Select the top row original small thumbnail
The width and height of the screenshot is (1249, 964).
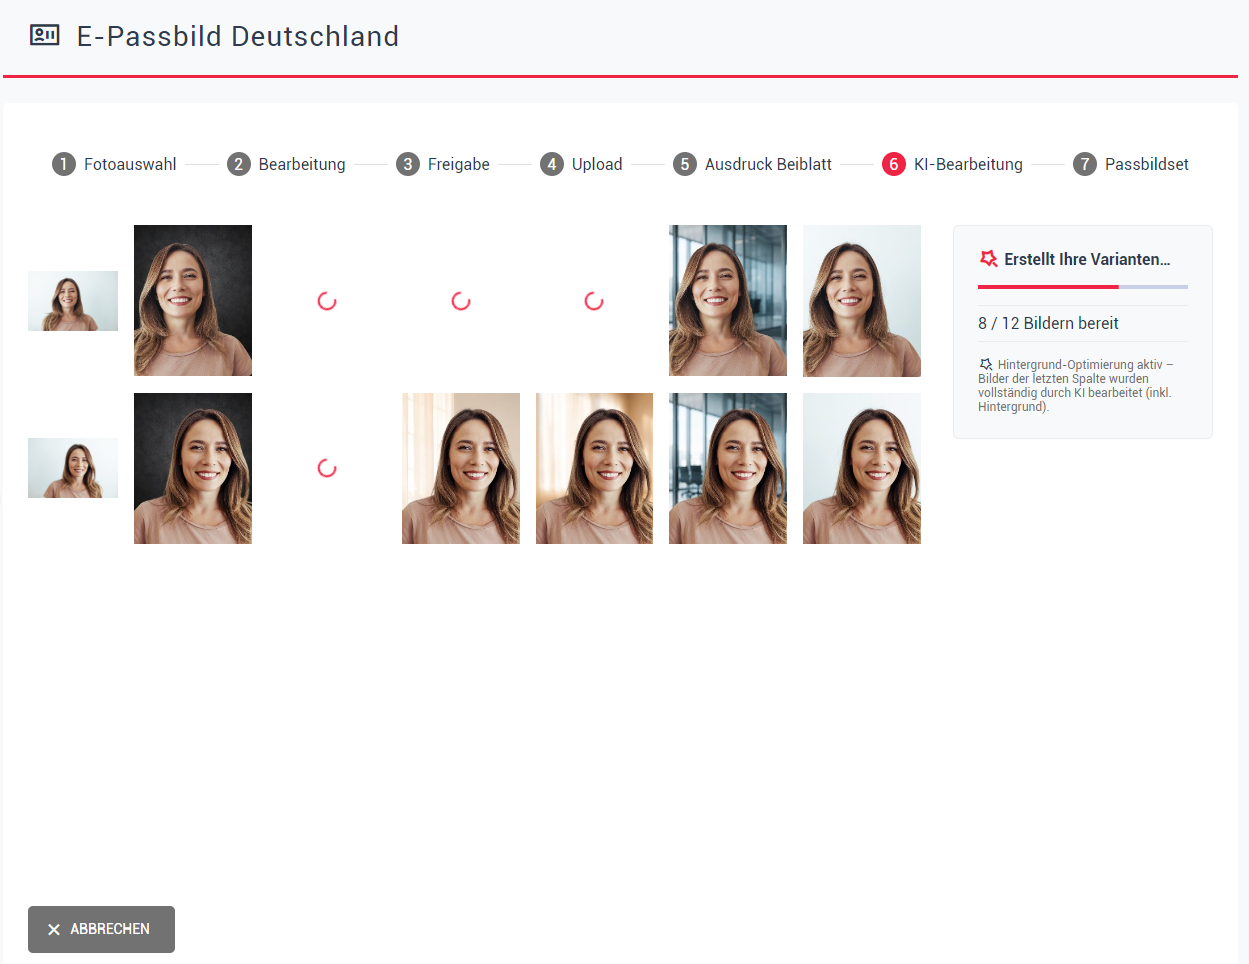point(73,301)
